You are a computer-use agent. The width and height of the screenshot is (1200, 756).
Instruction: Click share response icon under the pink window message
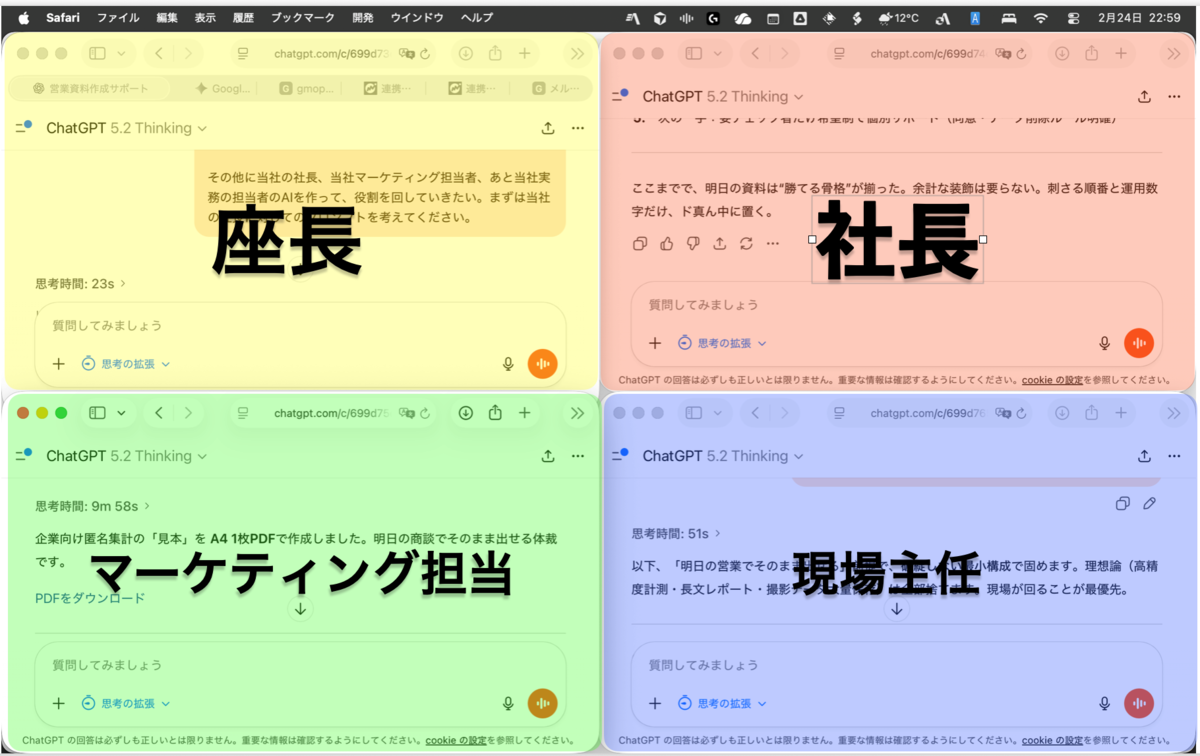pos(719,243)
